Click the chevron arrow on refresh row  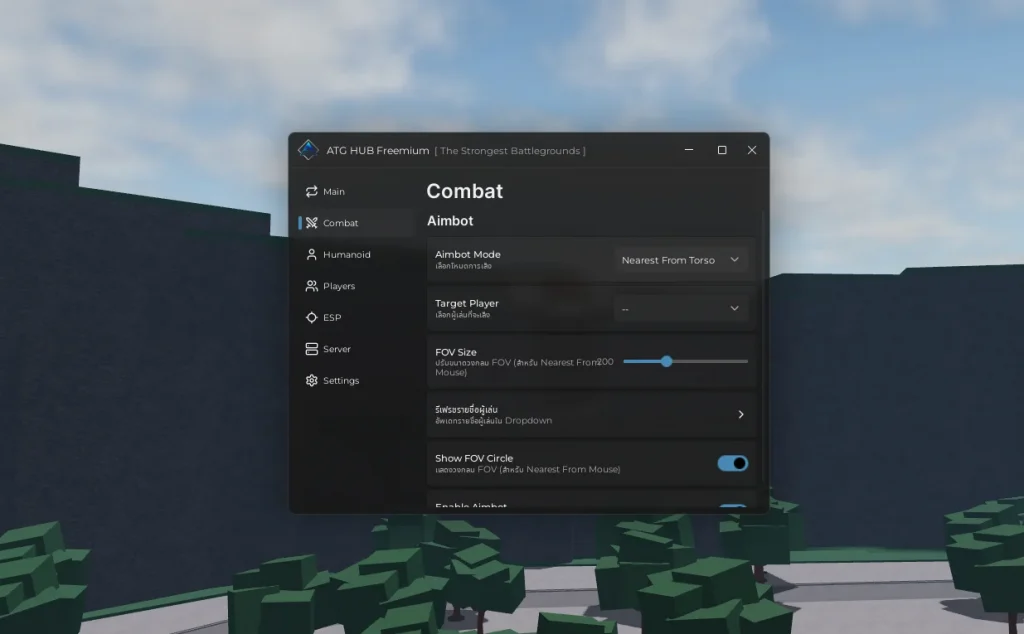tap(741, 414)
